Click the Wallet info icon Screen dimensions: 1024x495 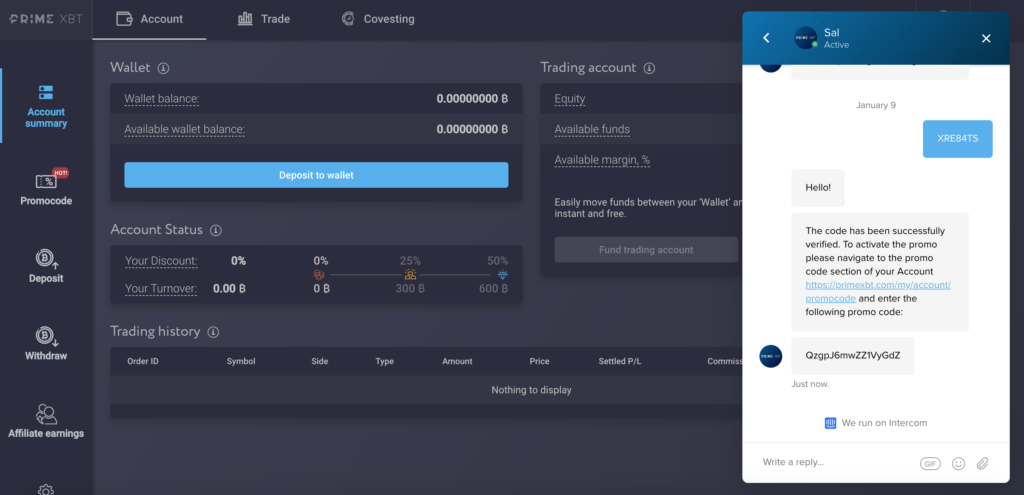[163, 68]
